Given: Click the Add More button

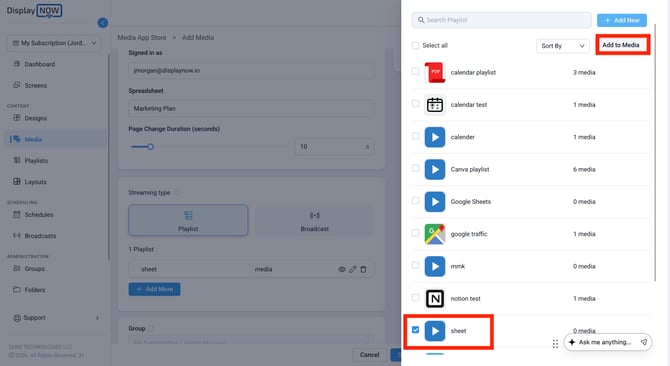Looking at the screenshot, I should tap(154, 289).
